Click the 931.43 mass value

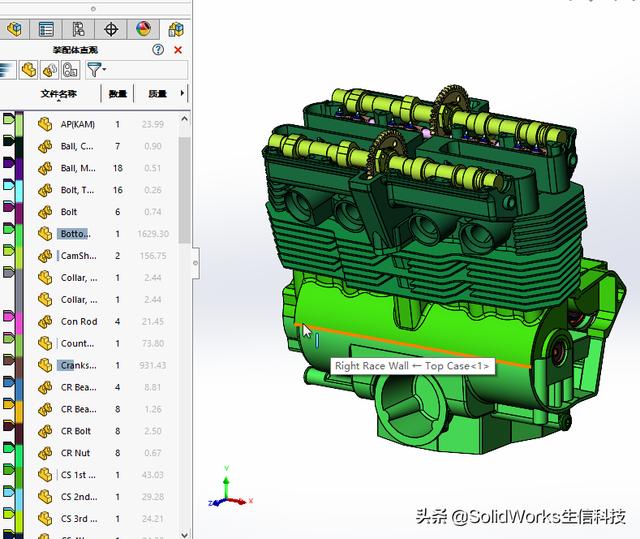pos(153,365)
